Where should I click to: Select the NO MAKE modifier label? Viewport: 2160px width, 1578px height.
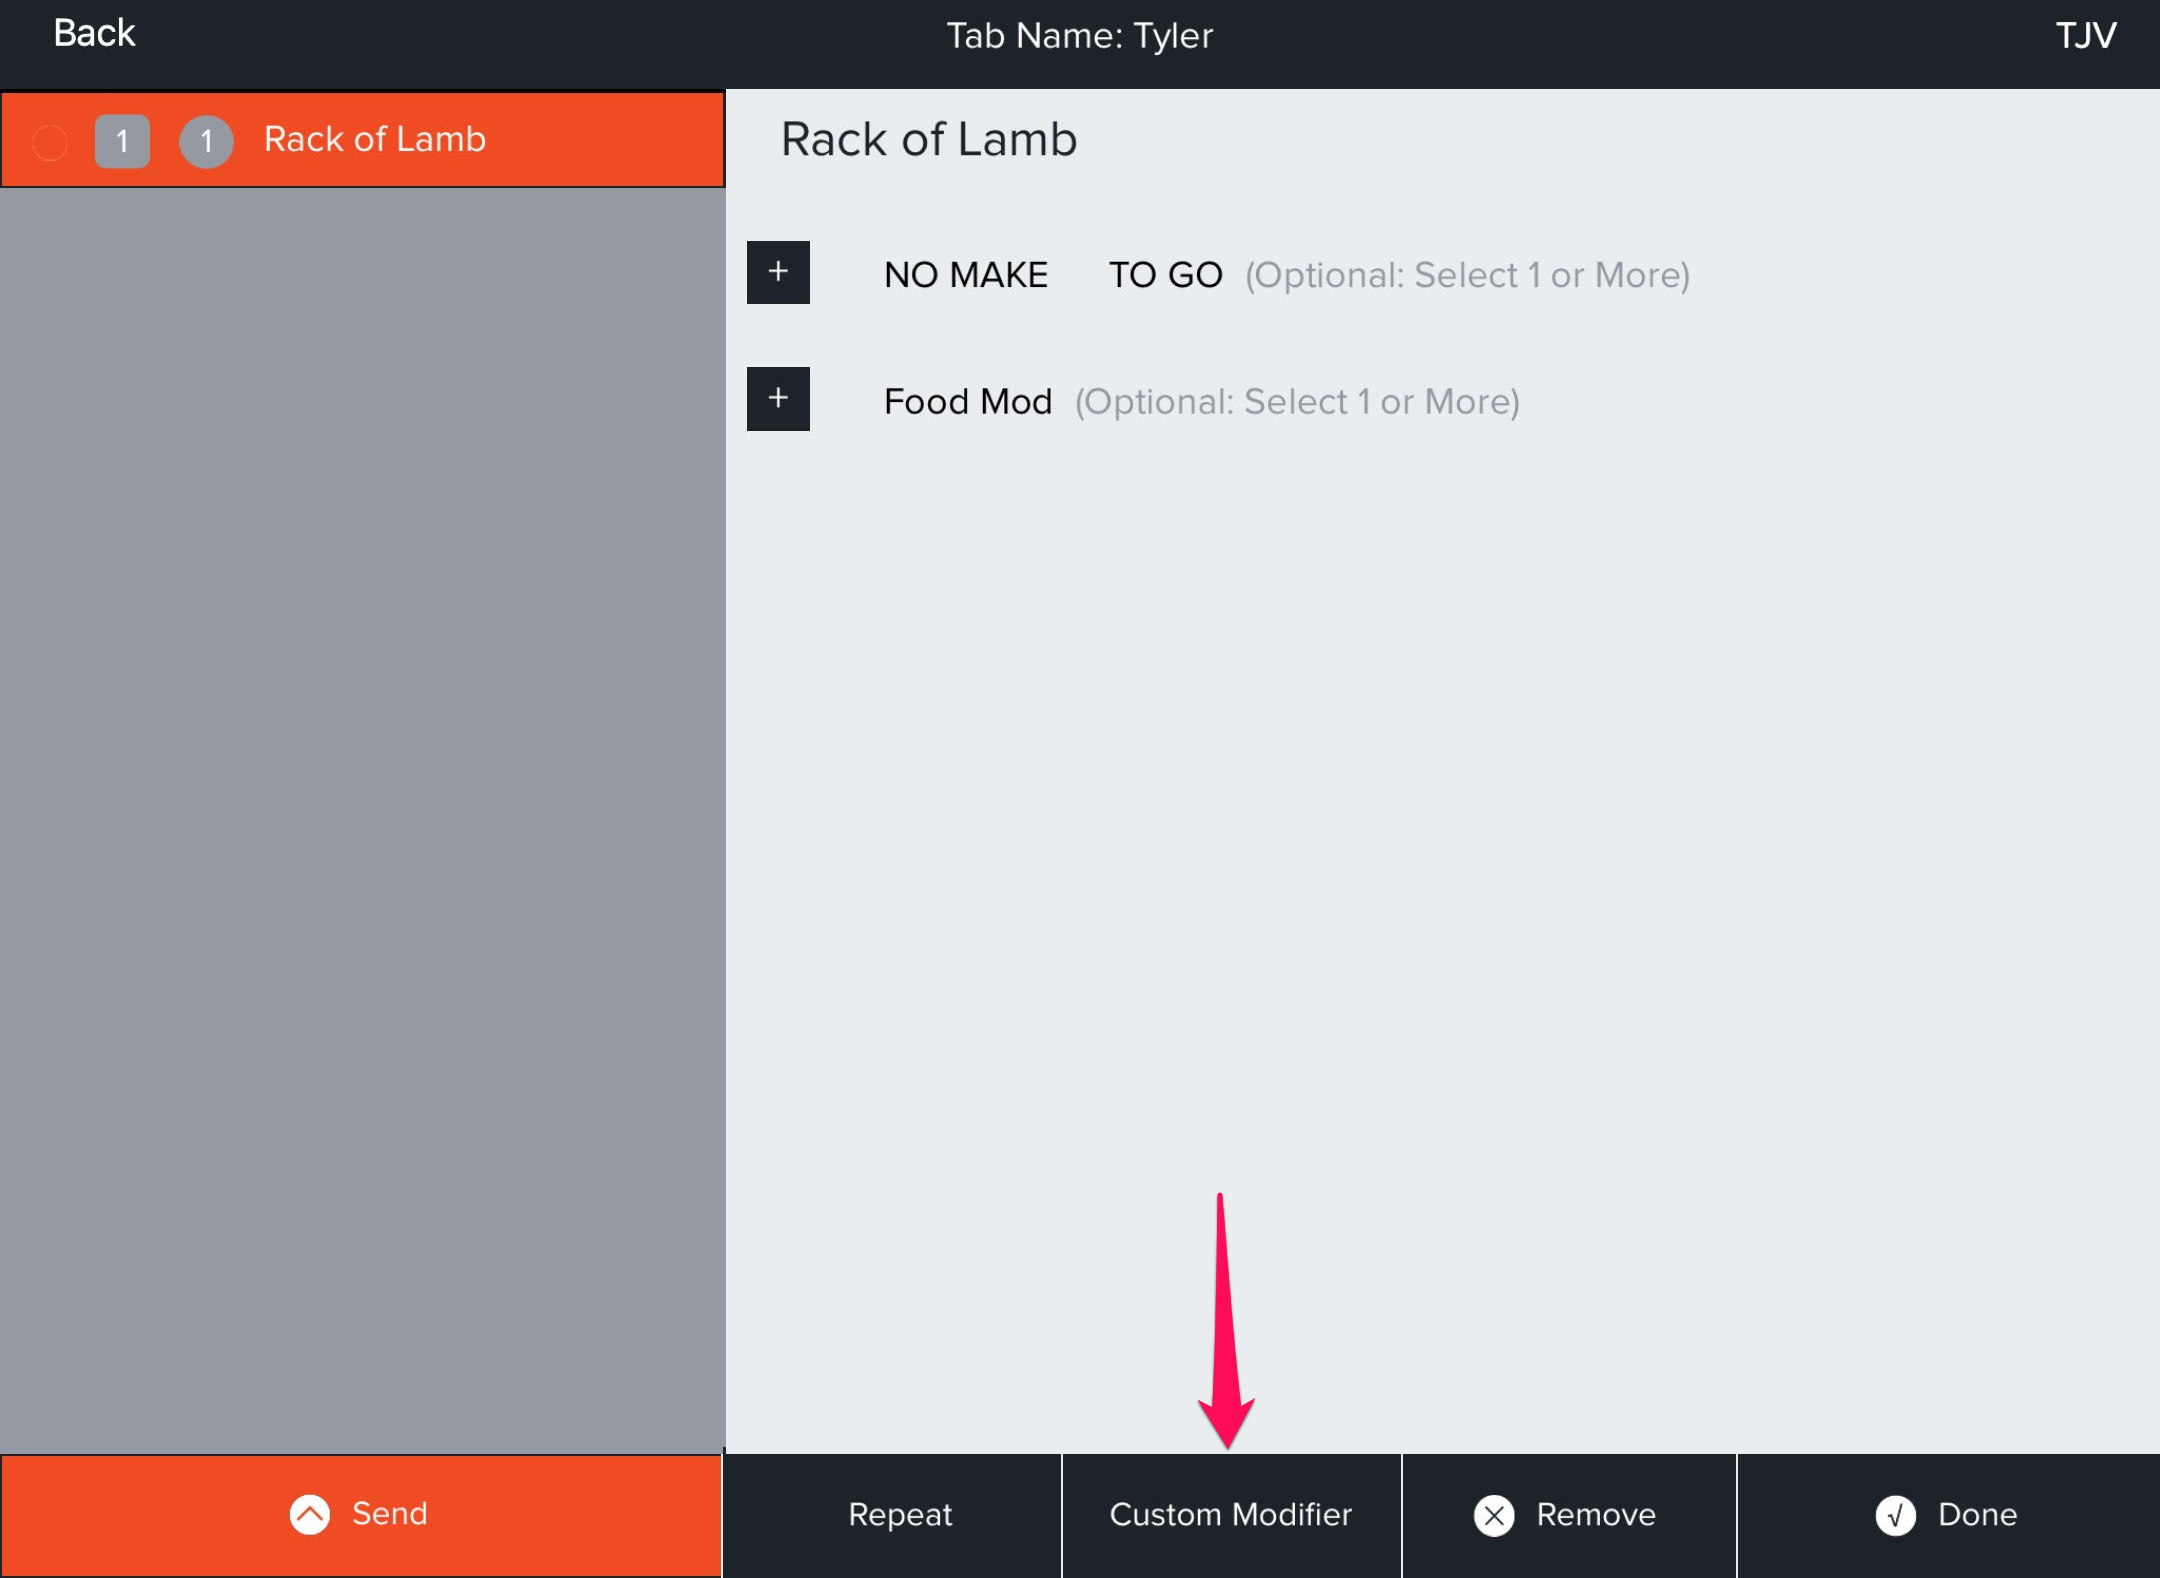pyautogui.click(x=965, y=275)
